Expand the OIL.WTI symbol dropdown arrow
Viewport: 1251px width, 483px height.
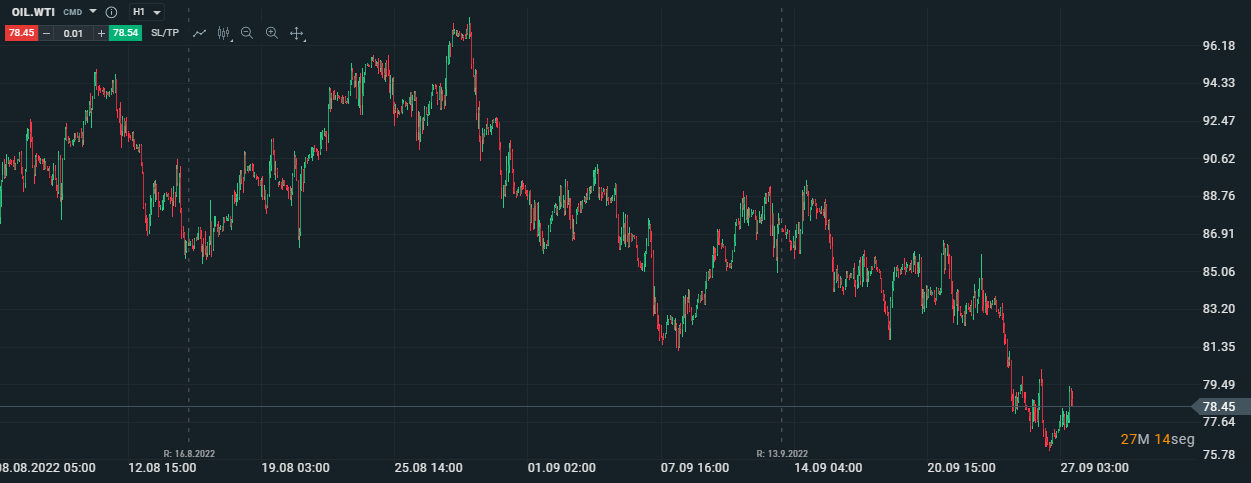(x=93, y=12)
